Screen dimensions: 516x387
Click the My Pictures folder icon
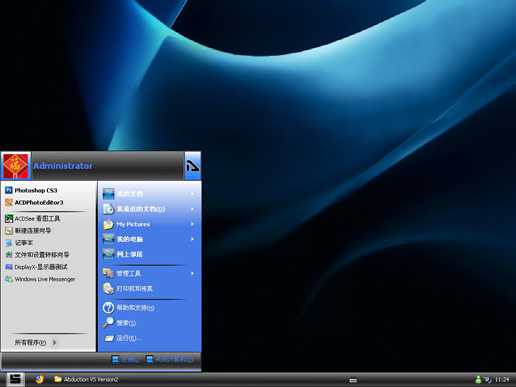(108, 224)
